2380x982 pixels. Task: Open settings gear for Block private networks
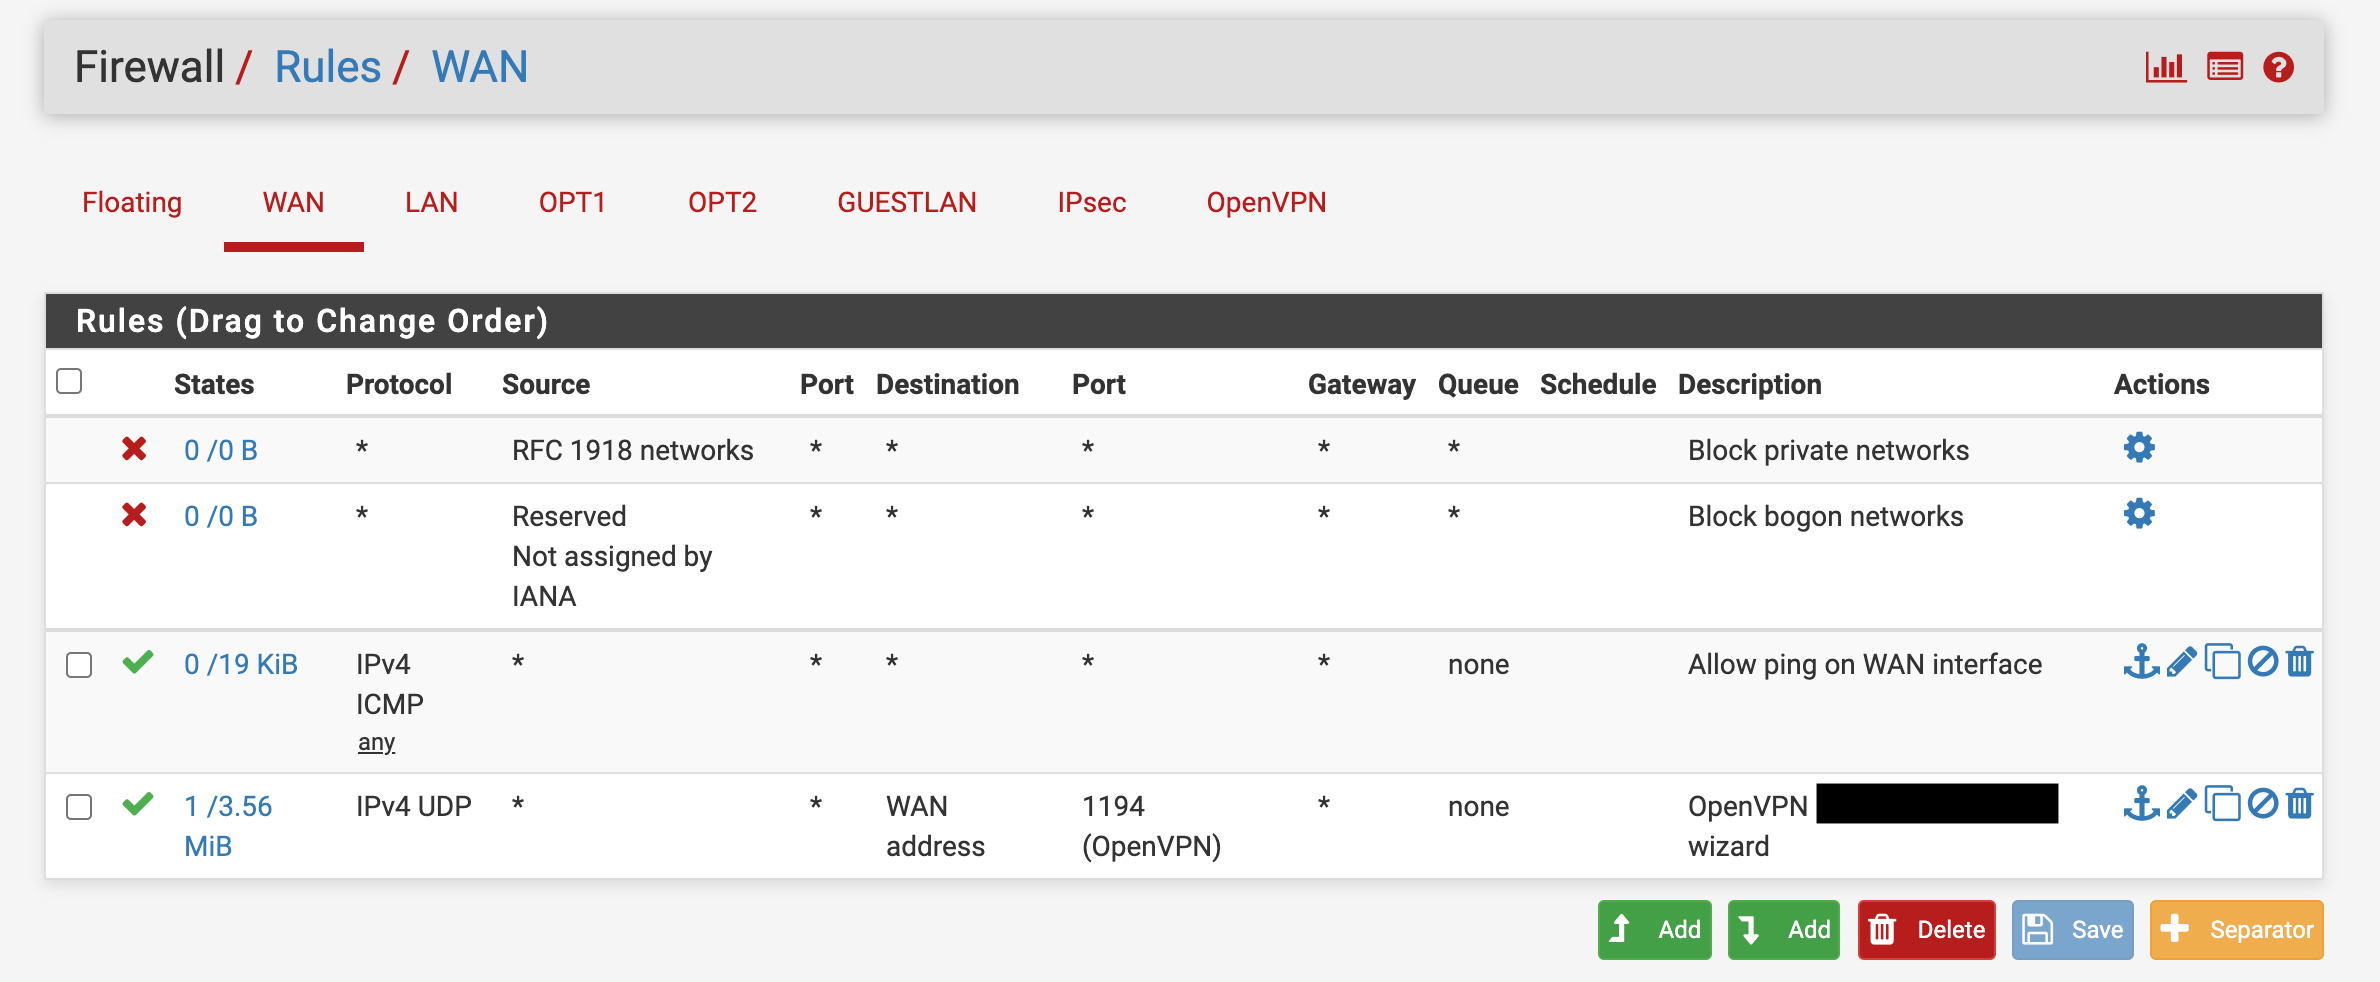[2139, 448]
